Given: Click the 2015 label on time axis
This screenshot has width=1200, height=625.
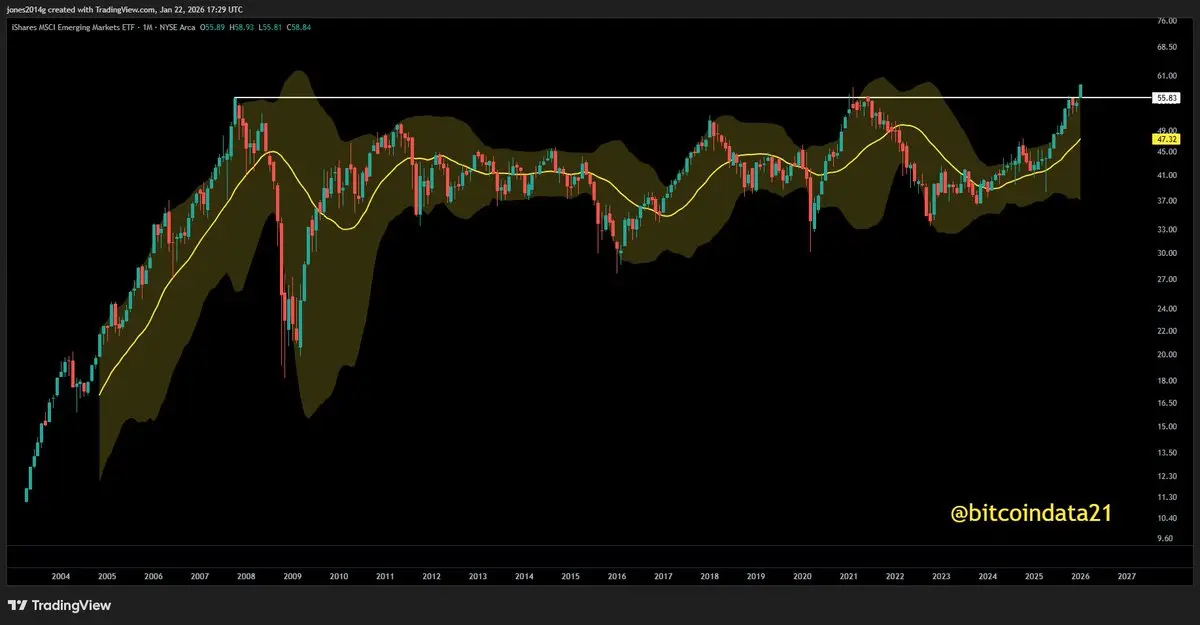Looking at the screenshot, I should (570, 577).
